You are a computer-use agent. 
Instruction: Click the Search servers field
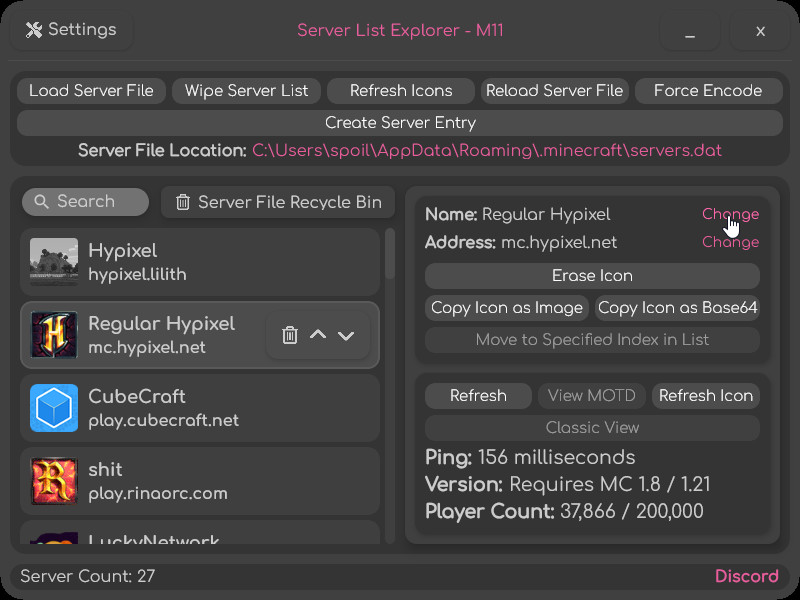click(86, 202)
